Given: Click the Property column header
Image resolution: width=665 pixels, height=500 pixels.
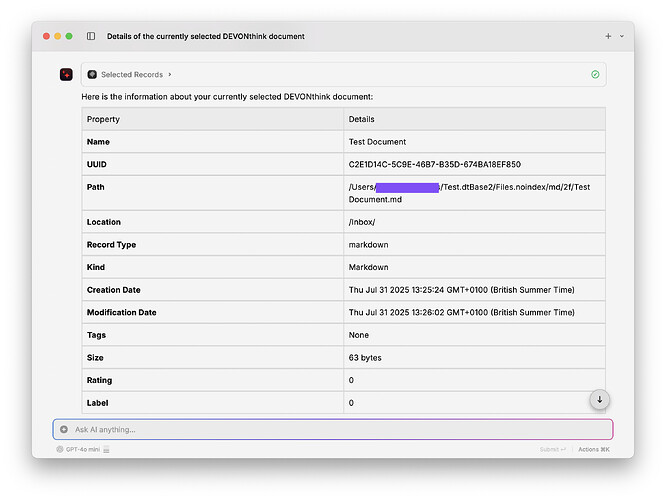Looking at the screenshot, I should coord(103,119).
